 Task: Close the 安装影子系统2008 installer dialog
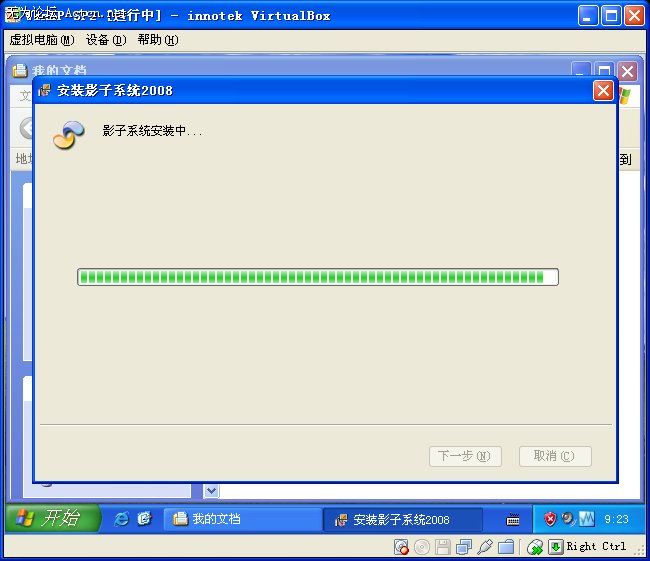[603, 90]
